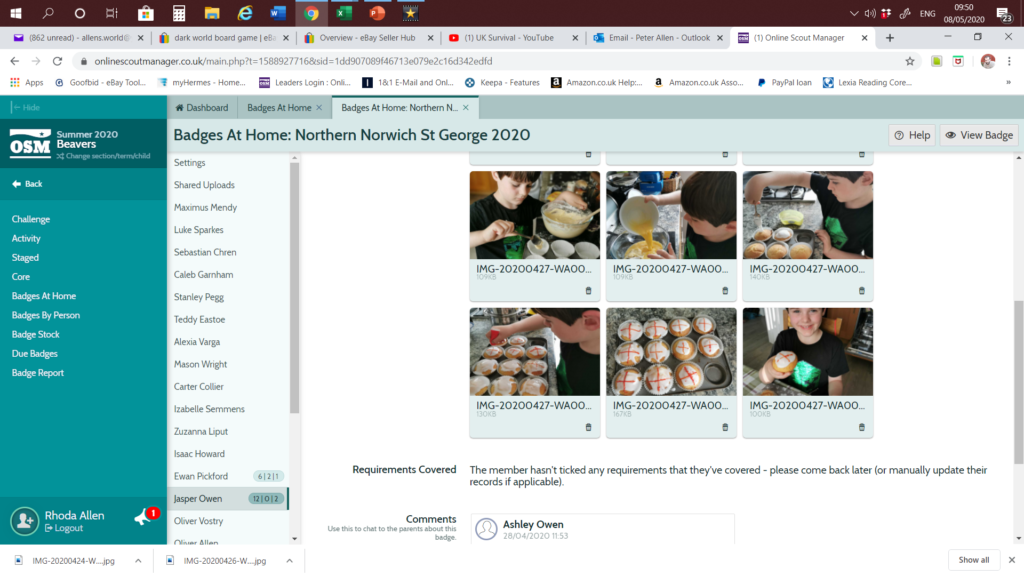The width and height of the screenshot is (1024, 576).
Task: Open PayPal loan bookmark
Action: click(784, 82)
